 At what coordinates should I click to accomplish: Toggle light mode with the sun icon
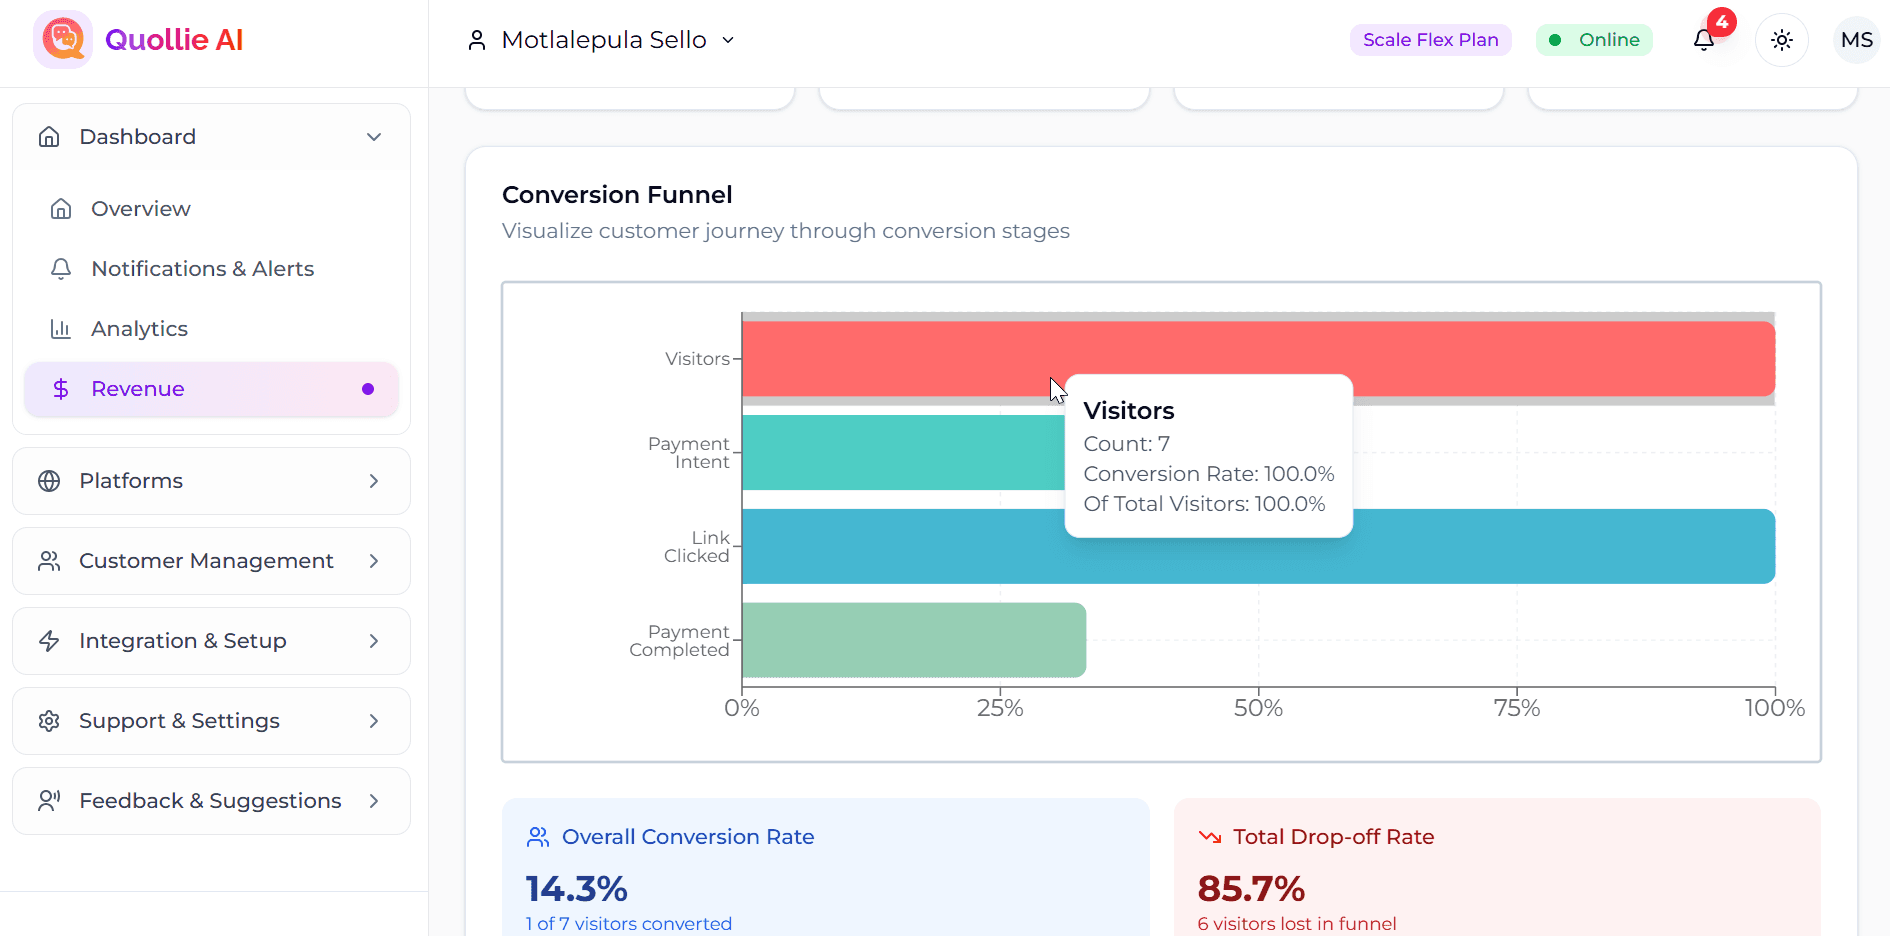(x=1781, y=39)
